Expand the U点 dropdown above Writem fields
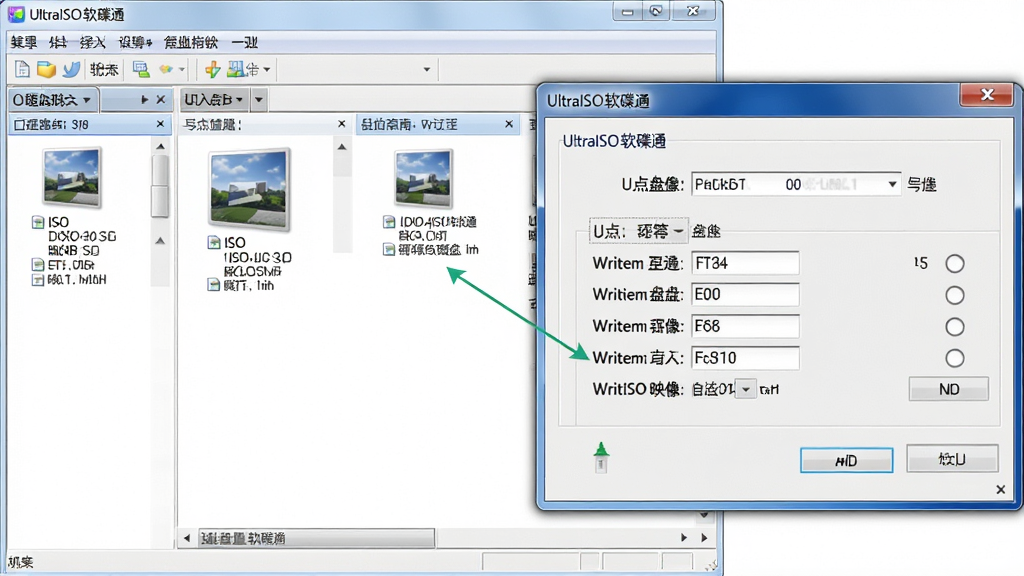This screenshot has width=1024, height=576. click(638, 231)
